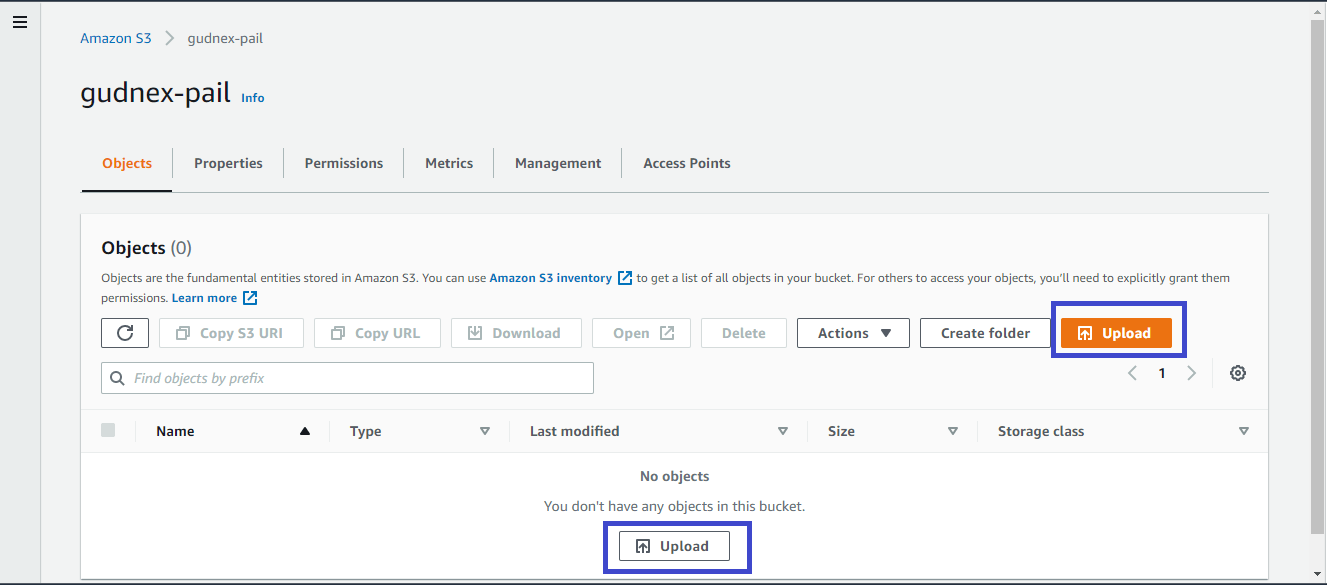Click the Storage class column header
1327x585 pixels.
(1041, 431)
